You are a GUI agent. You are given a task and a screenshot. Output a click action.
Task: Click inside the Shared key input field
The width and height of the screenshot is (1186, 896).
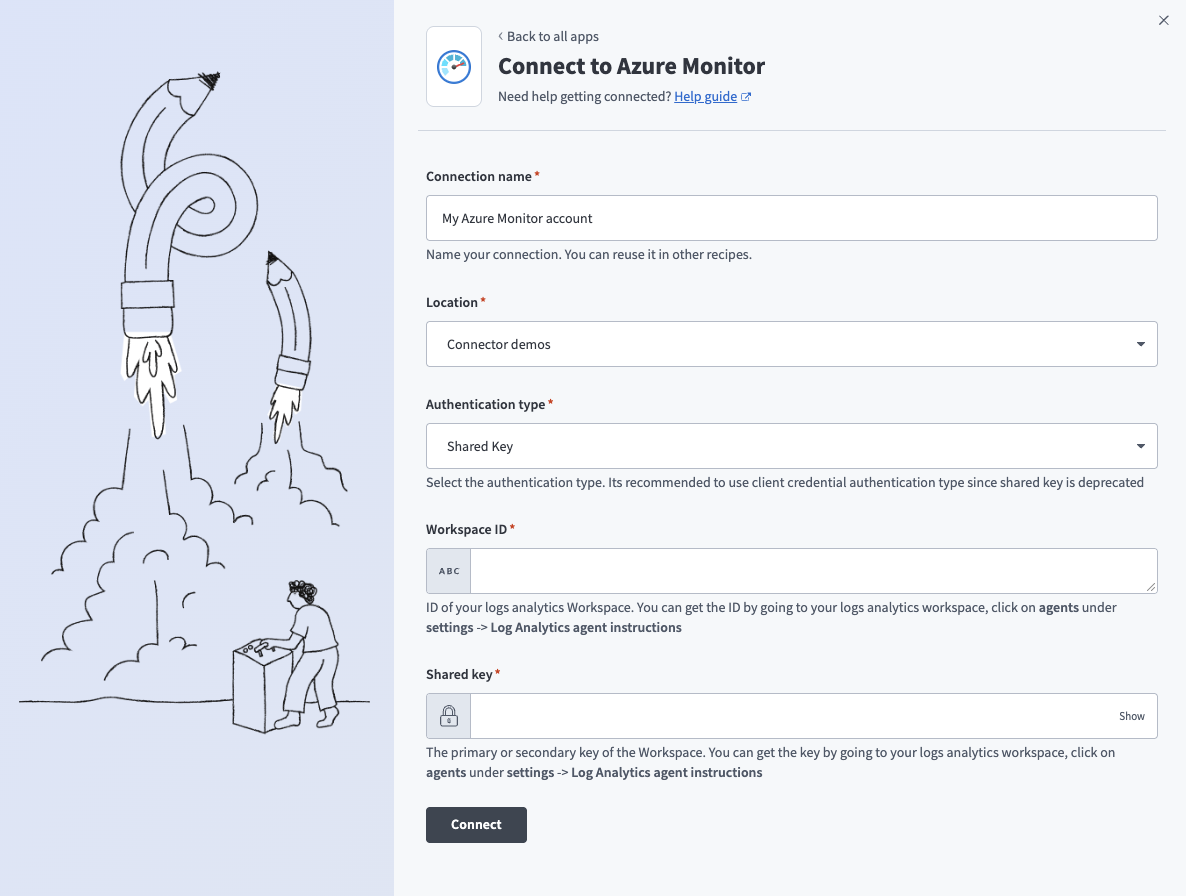click(790, 715)
